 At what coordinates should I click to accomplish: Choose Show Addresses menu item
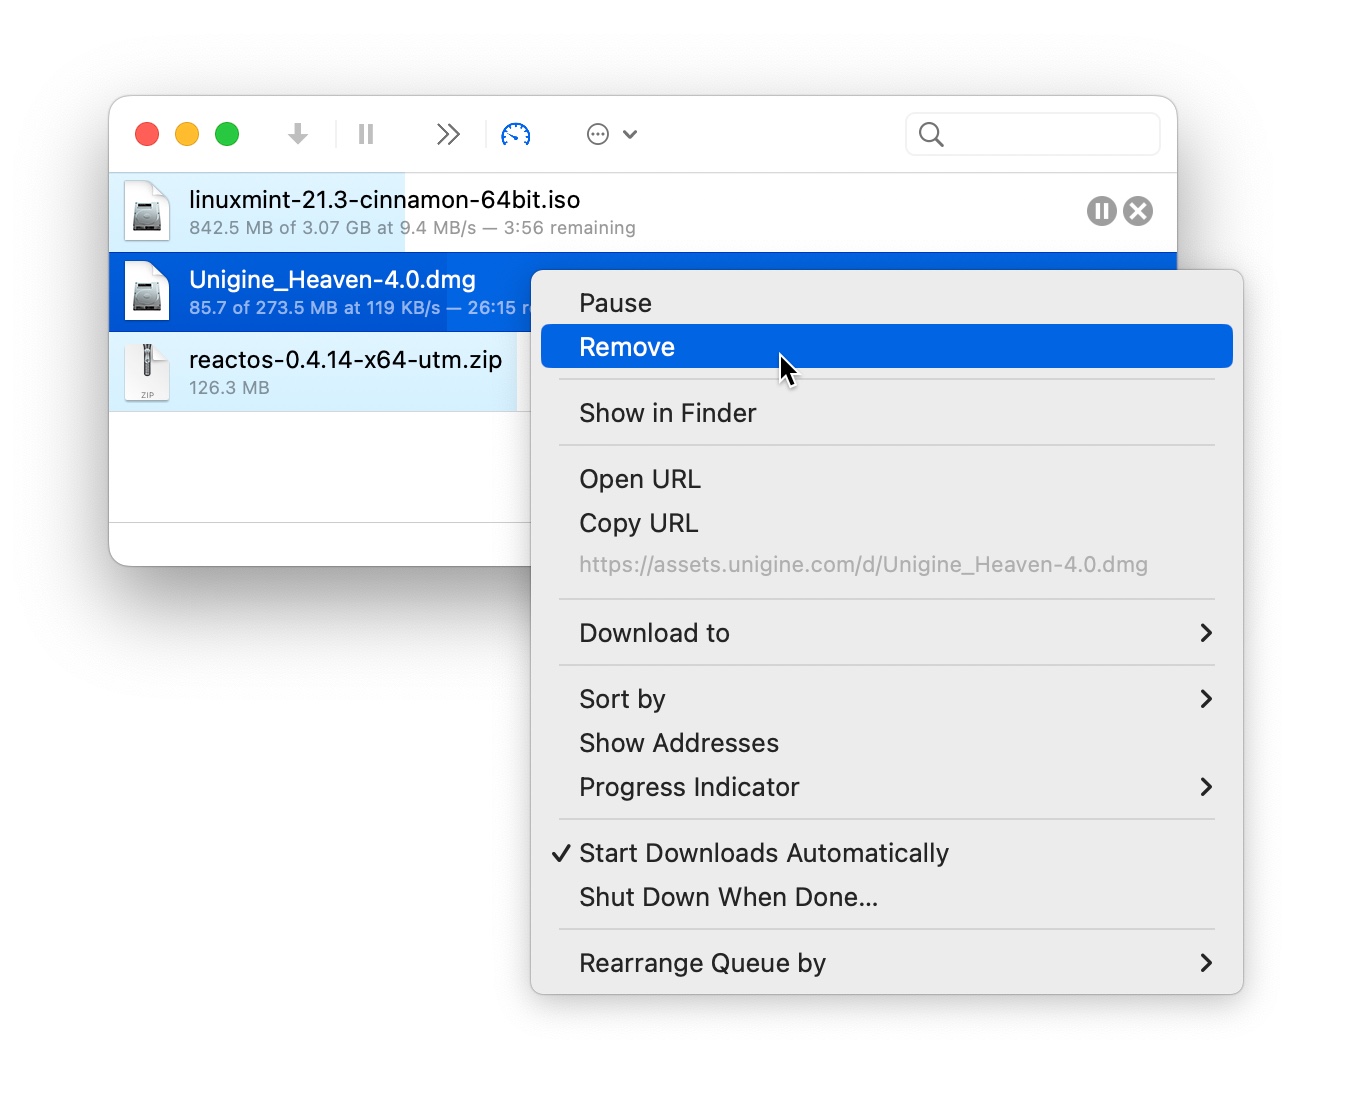coord(887,743)
